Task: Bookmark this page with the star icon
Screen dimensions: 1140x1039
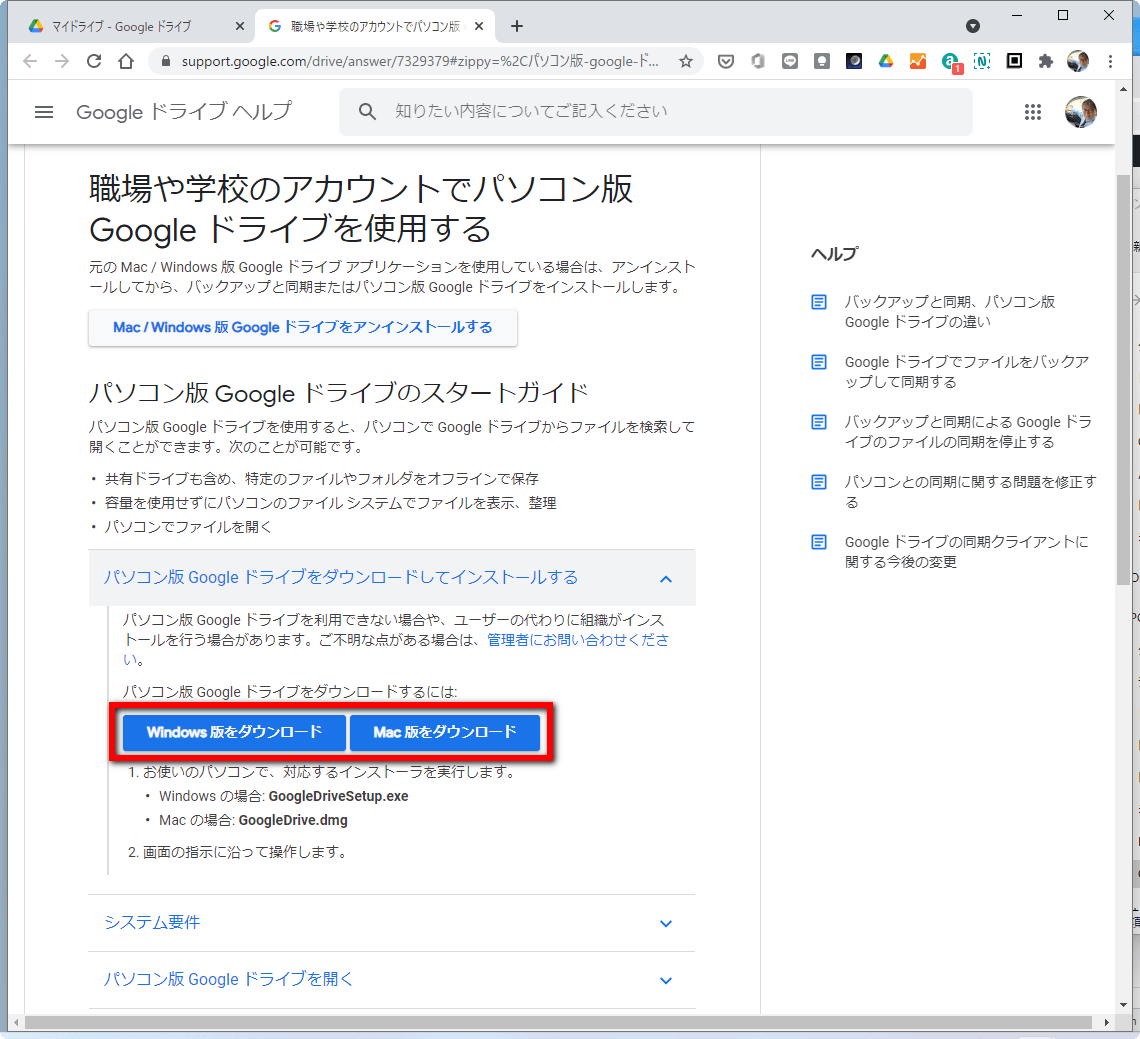Action: [x=686, y=61]
